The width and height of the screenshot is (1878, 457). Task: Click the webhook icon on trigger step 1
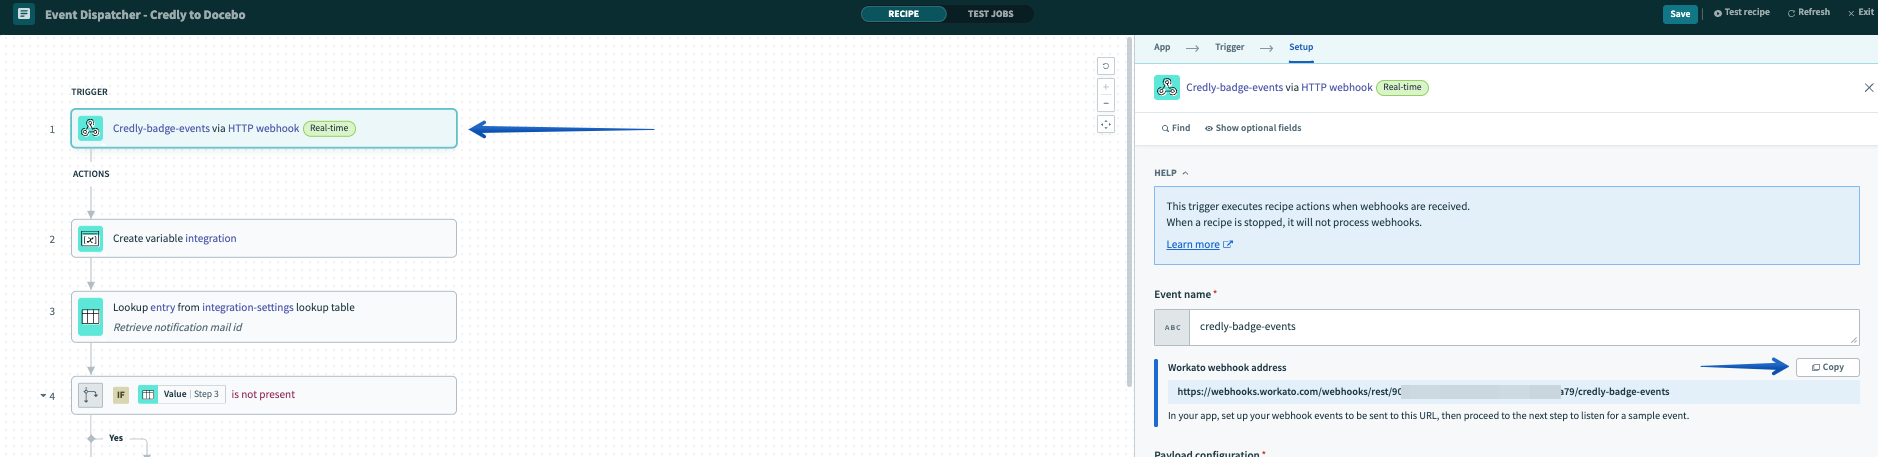click(90, 128)
